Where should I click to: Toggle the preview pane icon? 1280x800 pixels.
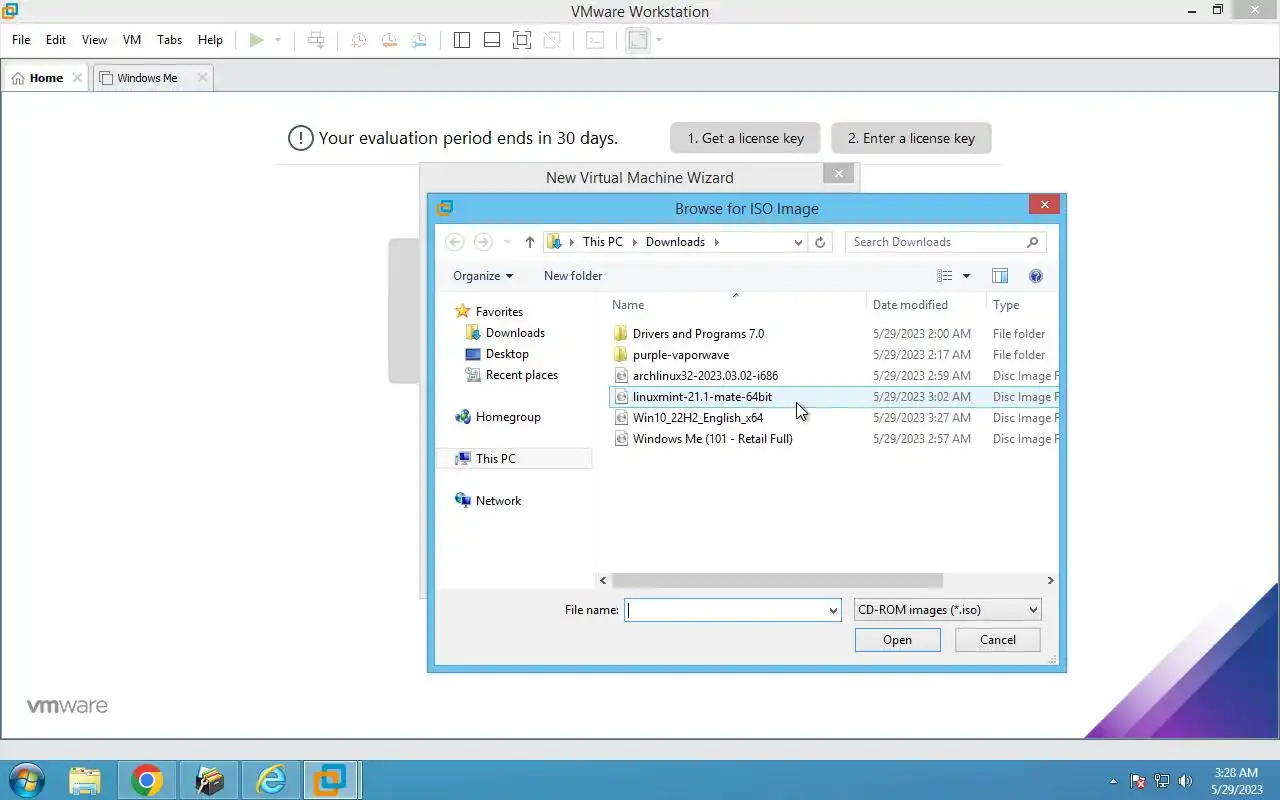pyautogui.click(x=1000, y=276)
